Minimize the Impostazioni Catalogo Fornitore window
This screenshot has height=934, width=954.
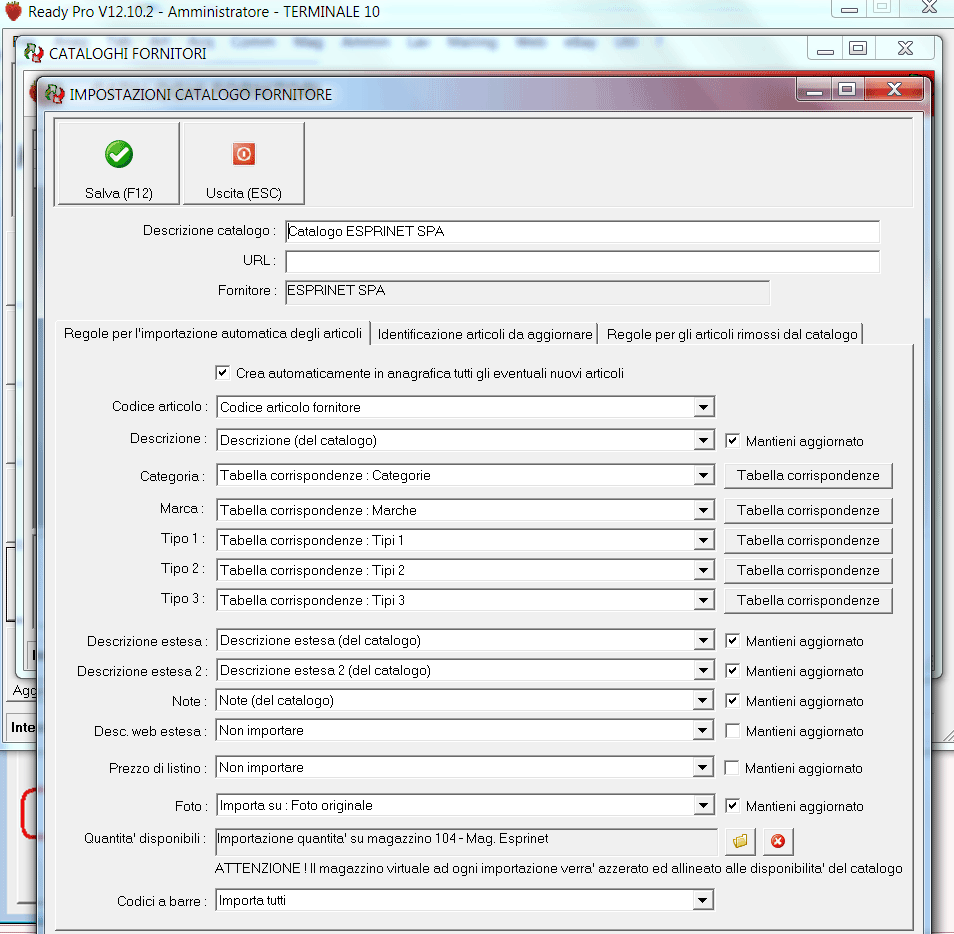[814, 89]
